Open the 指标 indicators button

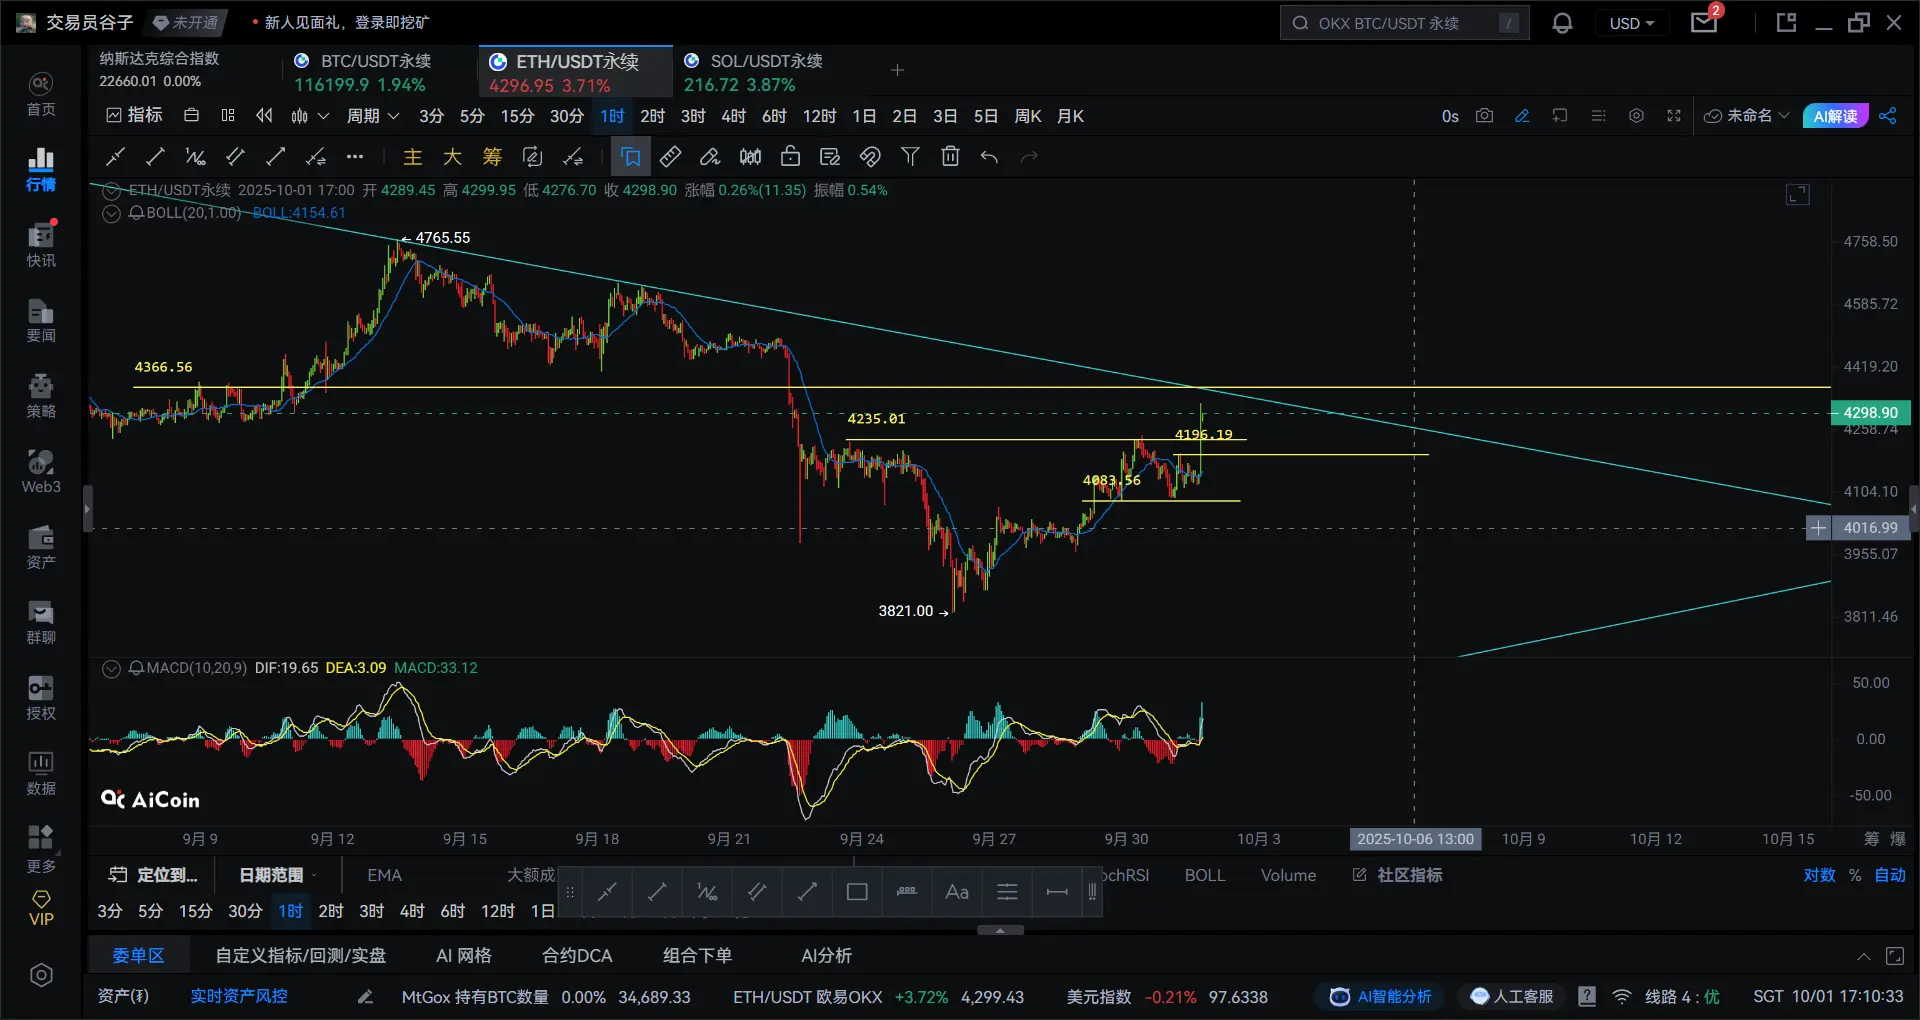[x=134, y=116]
